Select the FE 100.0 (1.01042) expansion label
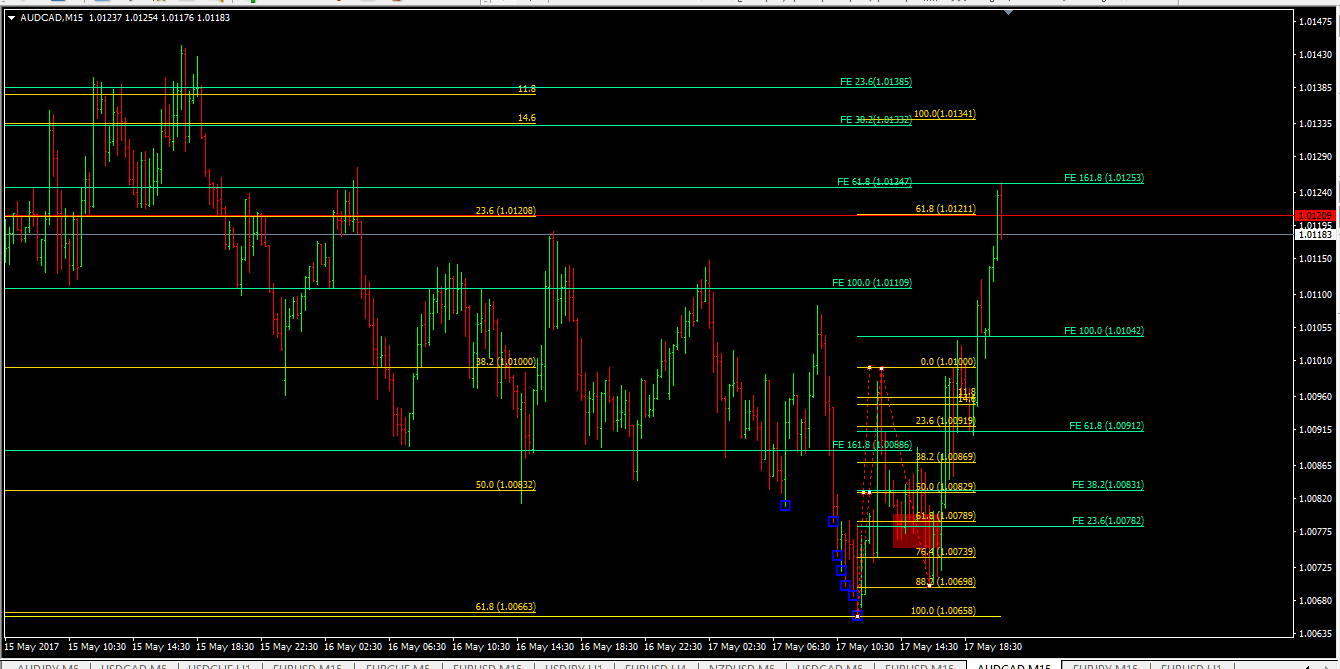1340x669 pixels. pyautogui.click(x=1104, y=331)
